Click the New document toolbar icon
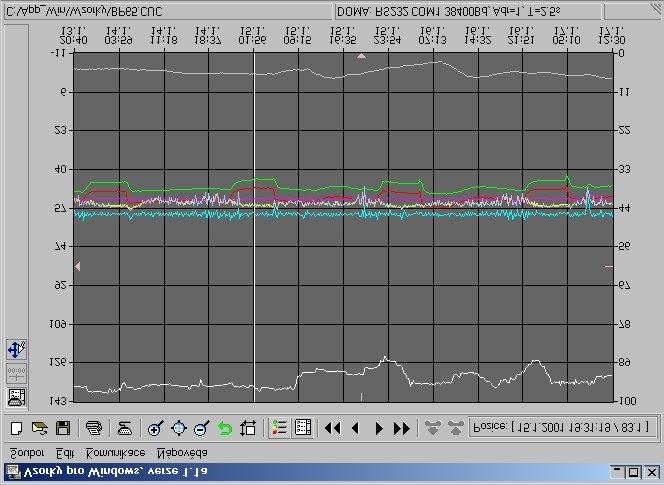Viewport: 664px width, 485px height. click(17, 428)
